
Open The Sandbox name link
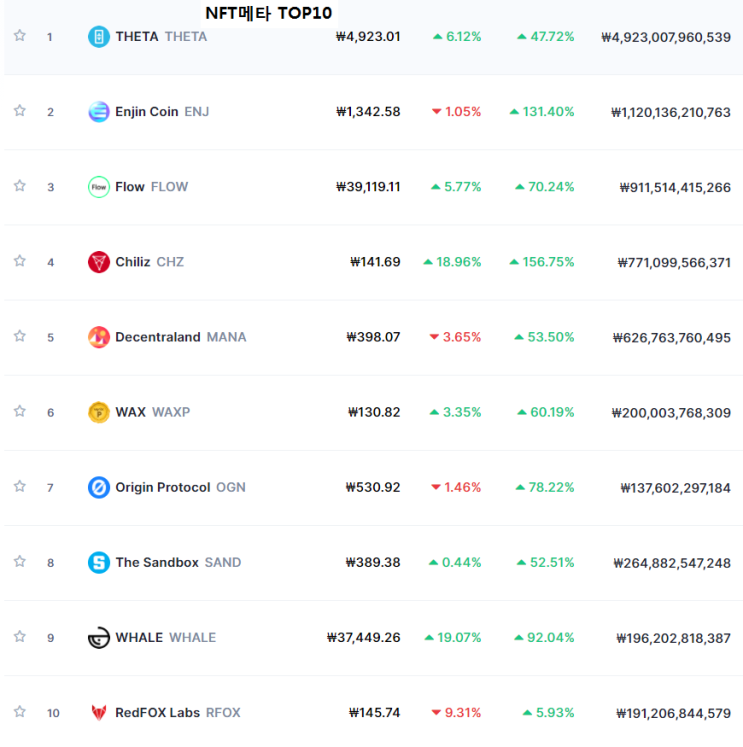coord(157,563)
